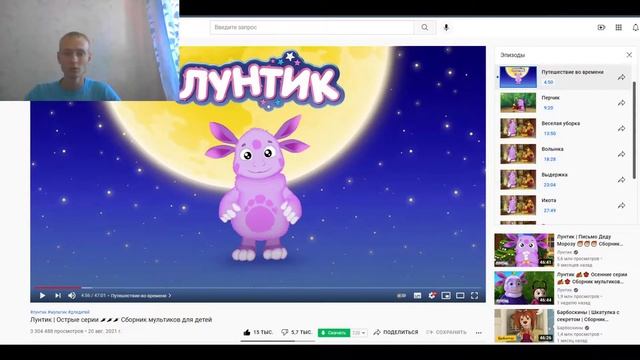This screenshot has height=360, width=640.
Task: Open recommended video Письмо Деду Морозу
Action: click(x=524, y=250)
